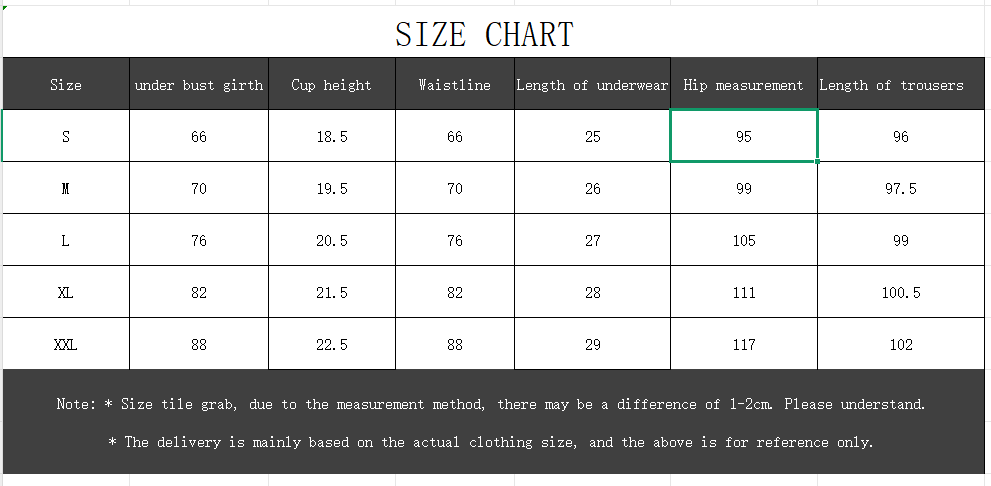This screenshot has height=486, width=991.
Task: Select the Length of trousers header
Action: (x=901, y=84)
